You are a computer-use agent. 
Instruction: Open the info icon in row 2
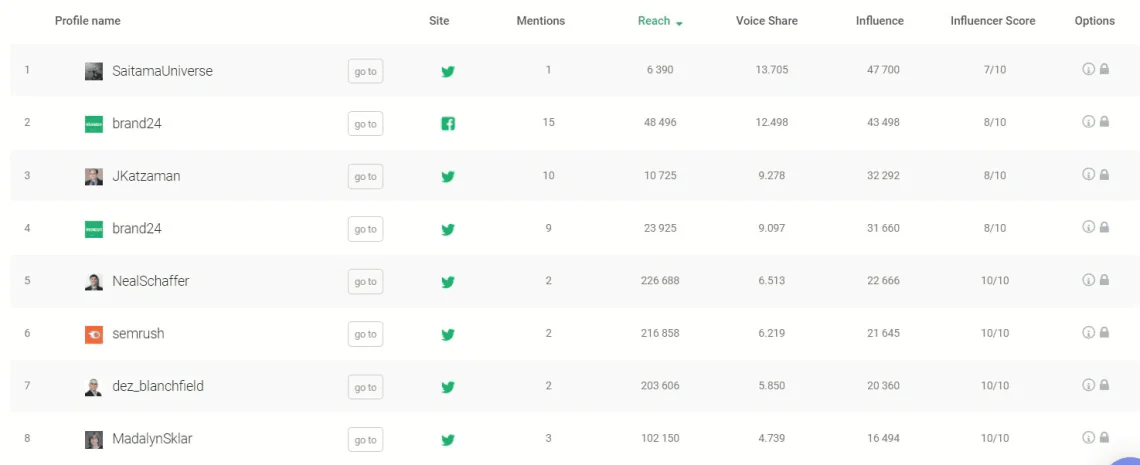pos(1088,121)
